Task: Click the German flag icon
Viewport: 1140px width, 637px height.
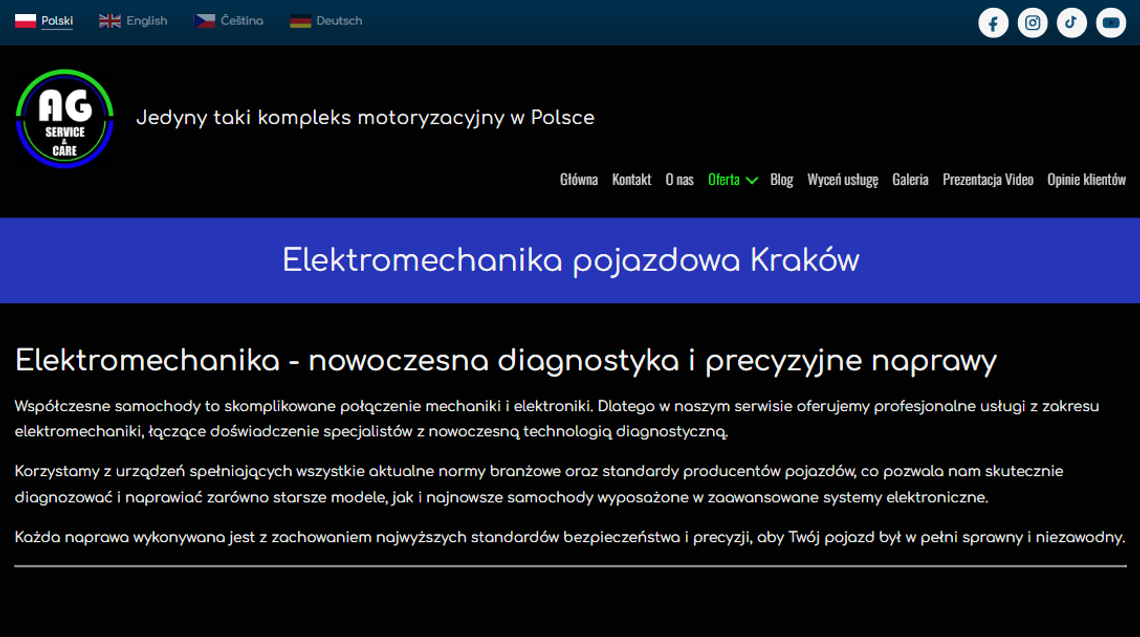Action: 300,21
